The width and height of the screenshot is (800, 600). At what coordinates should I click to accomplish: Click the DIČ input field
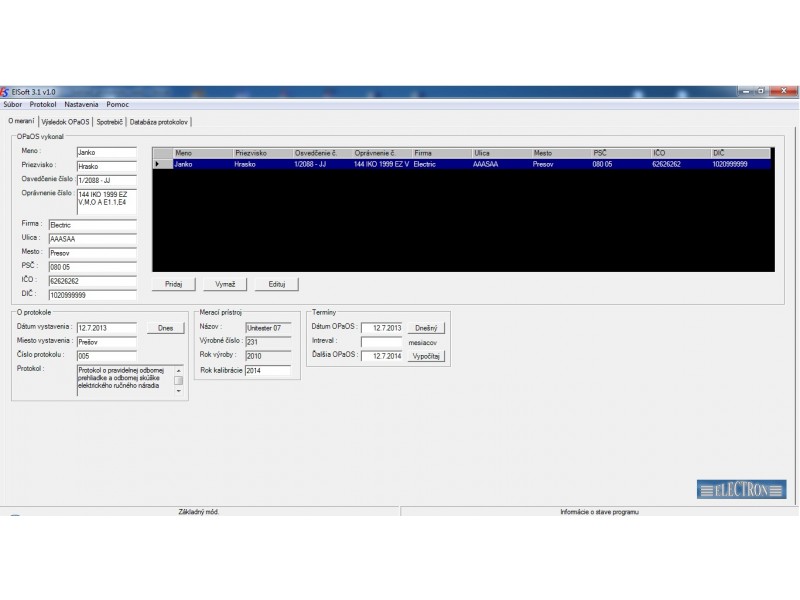(x=92, y=295)
